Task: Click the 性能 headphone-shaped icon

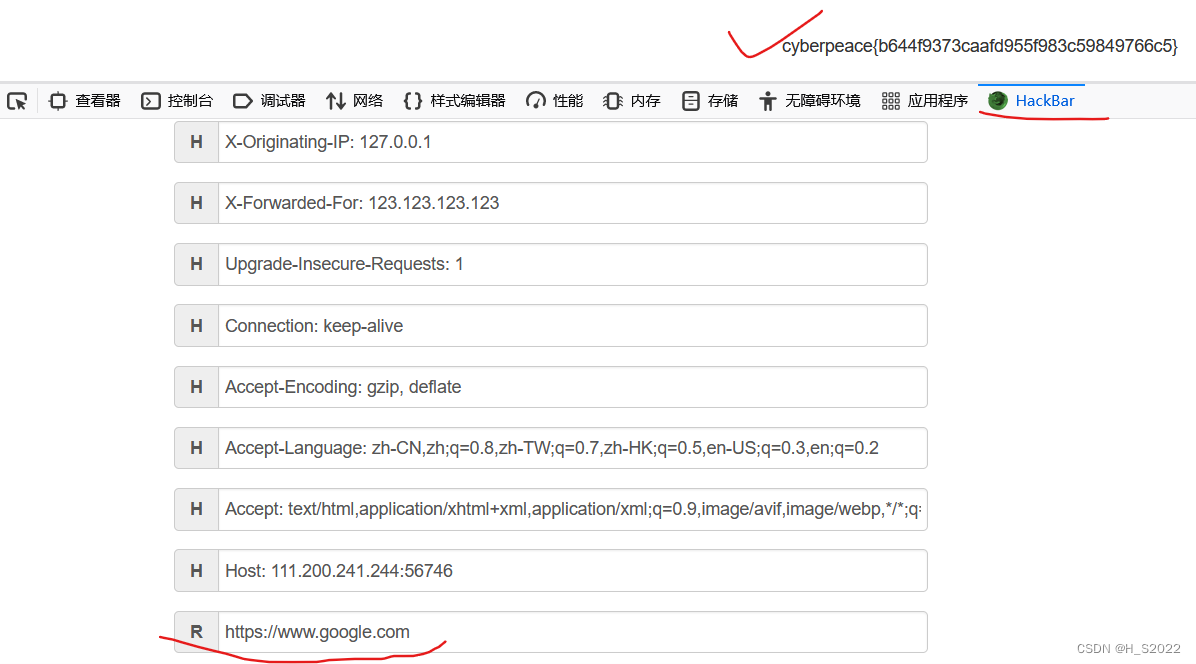Action: [535, 101]
